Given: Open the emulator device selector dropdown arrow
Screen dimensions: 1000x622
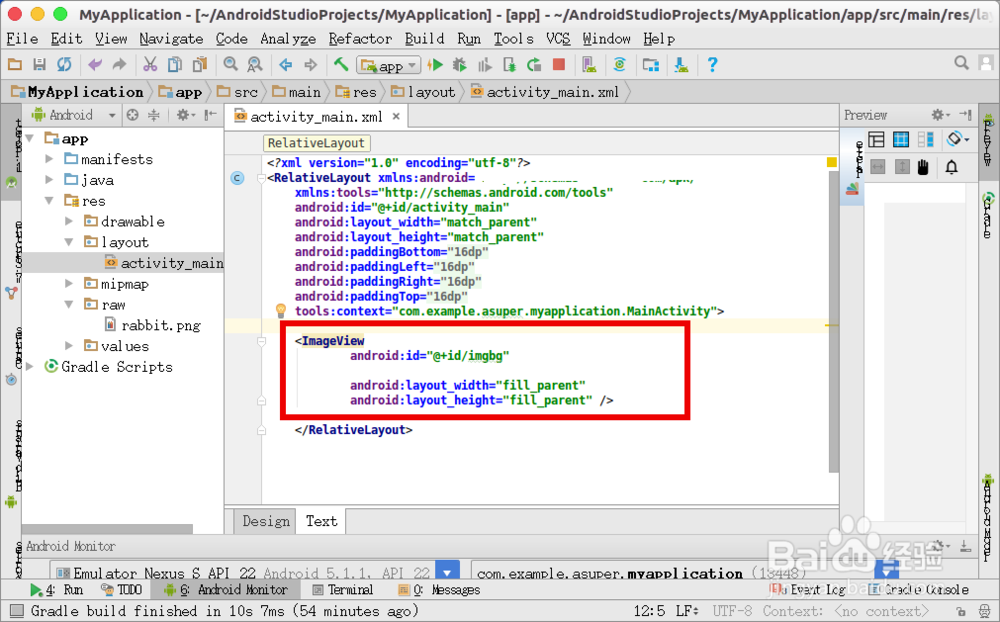Looking at the screenshot, I should click(447, 572).
